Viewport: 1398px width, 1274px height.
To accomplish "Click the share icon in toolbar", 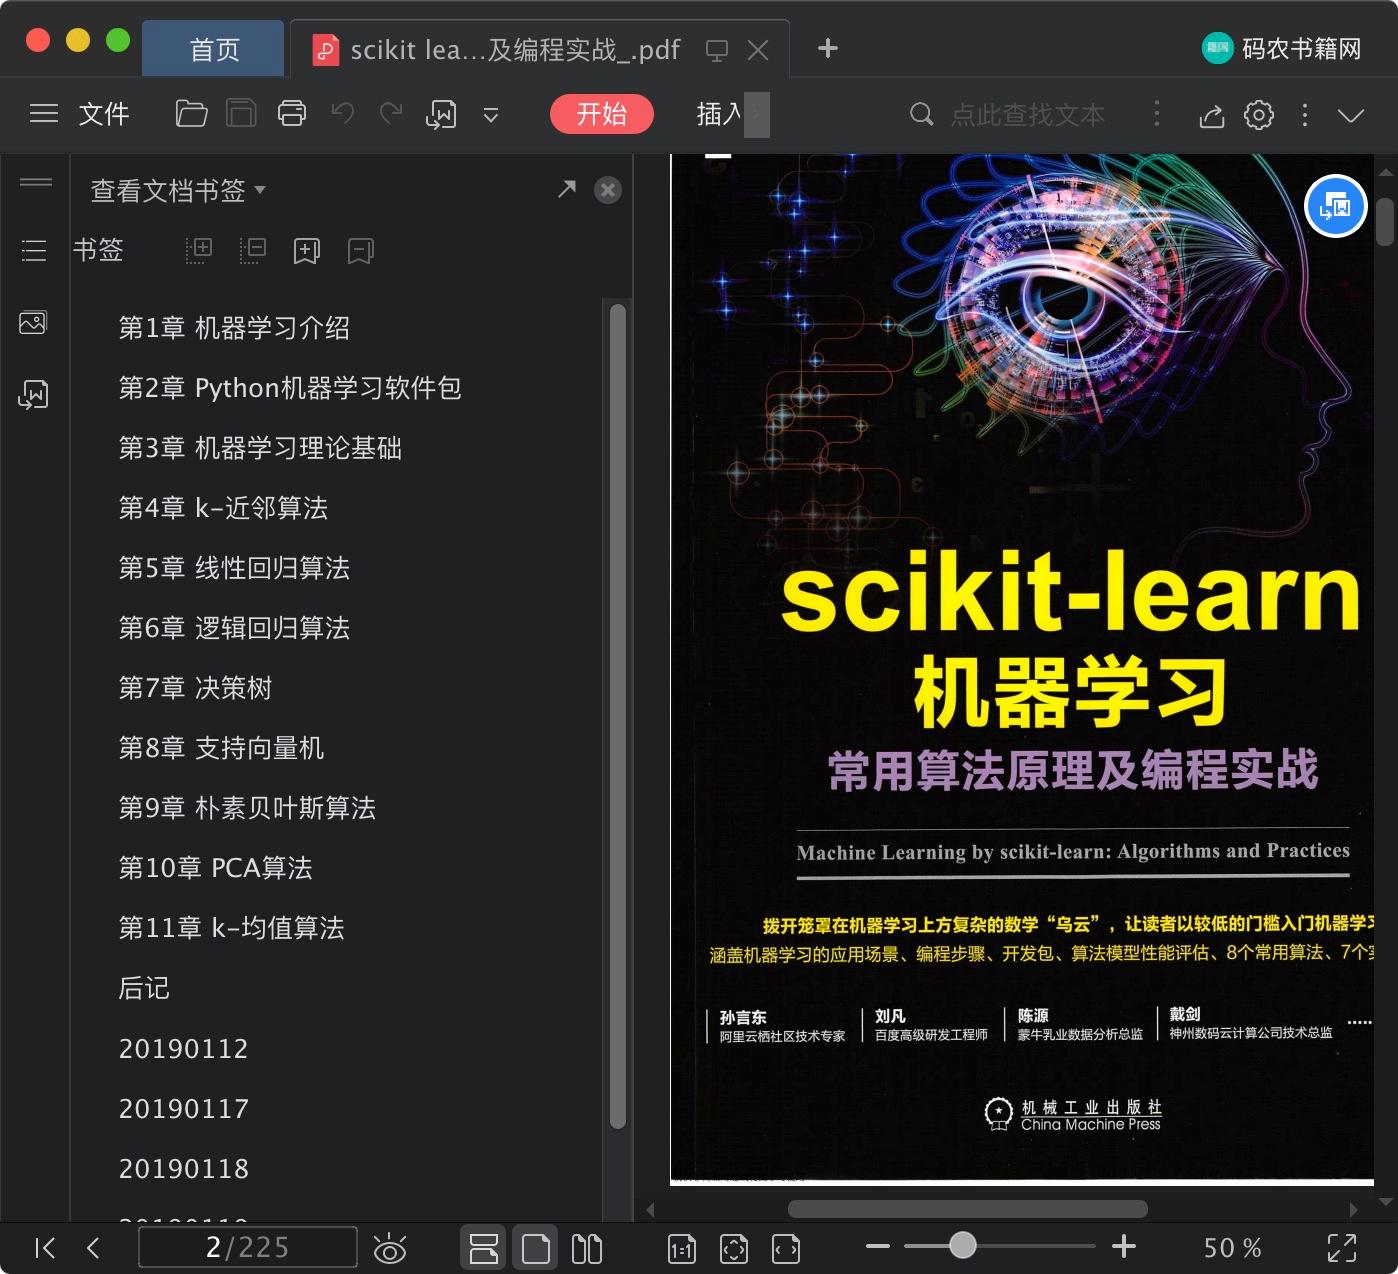I will [1212, 115].
